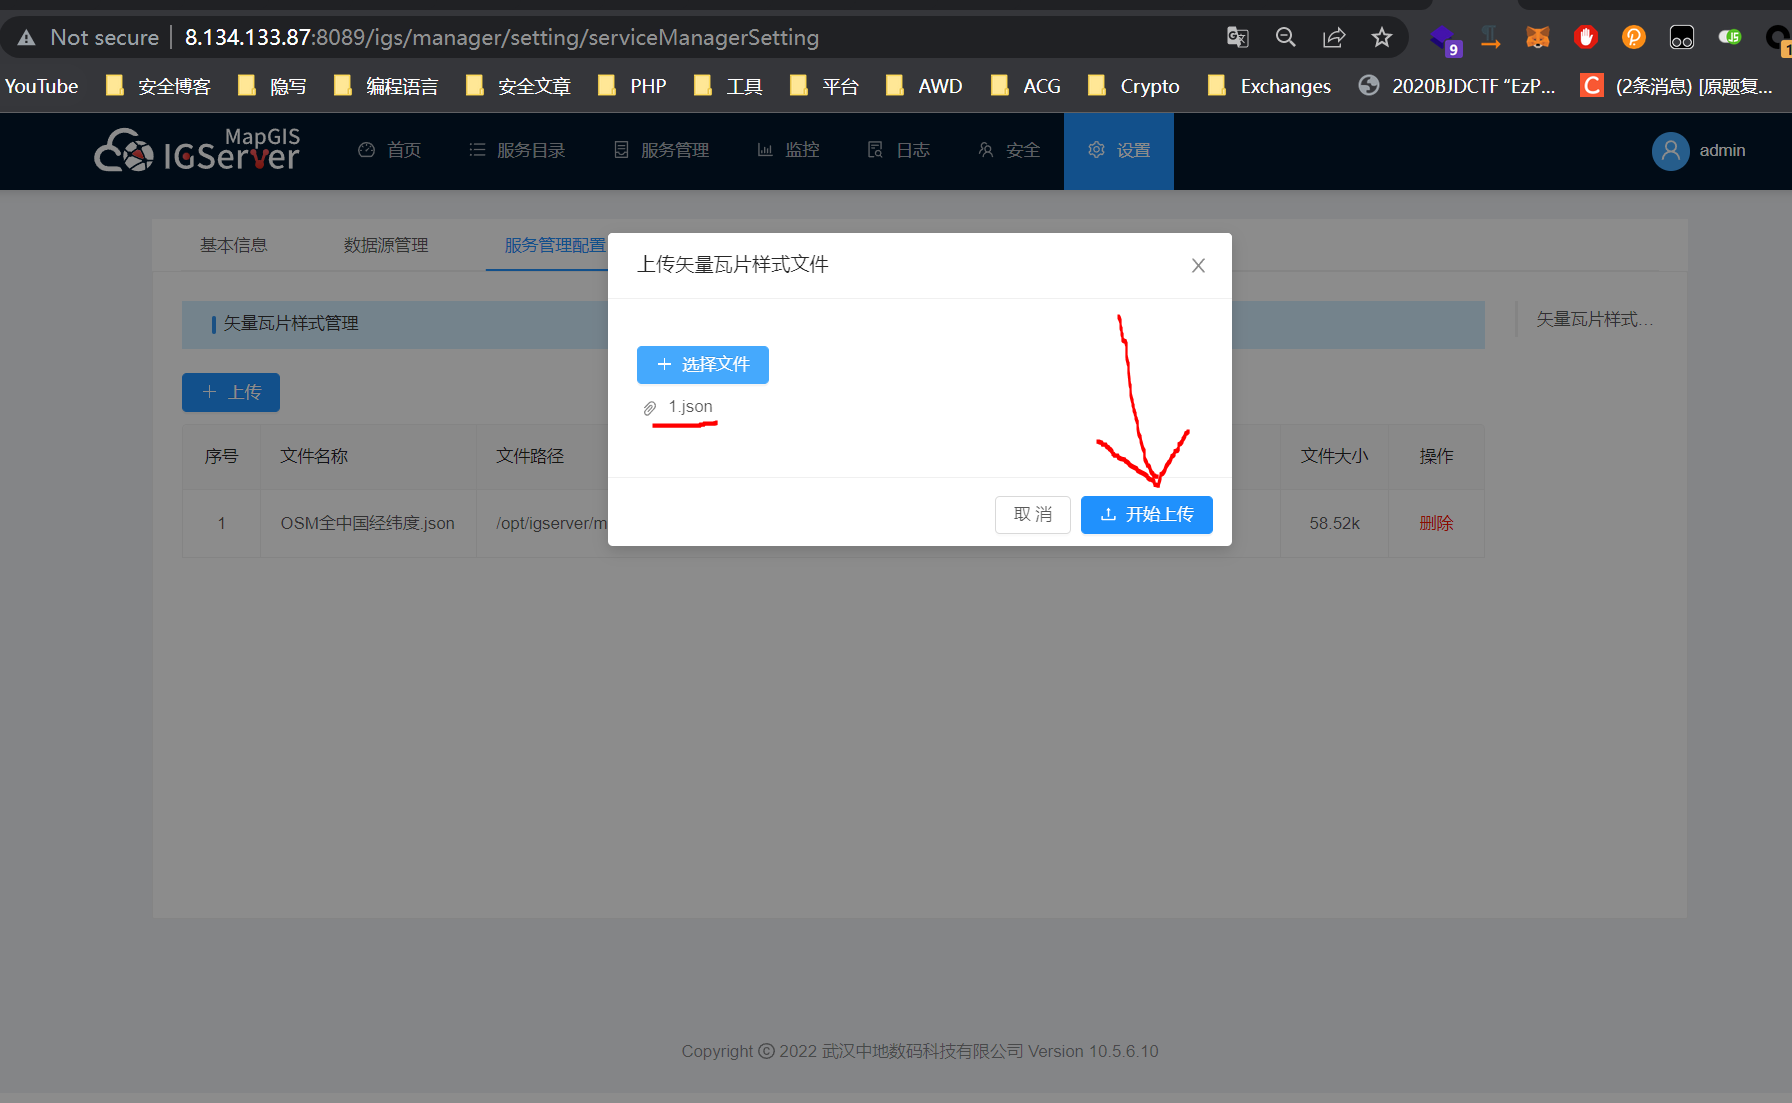Click the admin username label
1792x1103 pixels.
[x=1722, y=150]
